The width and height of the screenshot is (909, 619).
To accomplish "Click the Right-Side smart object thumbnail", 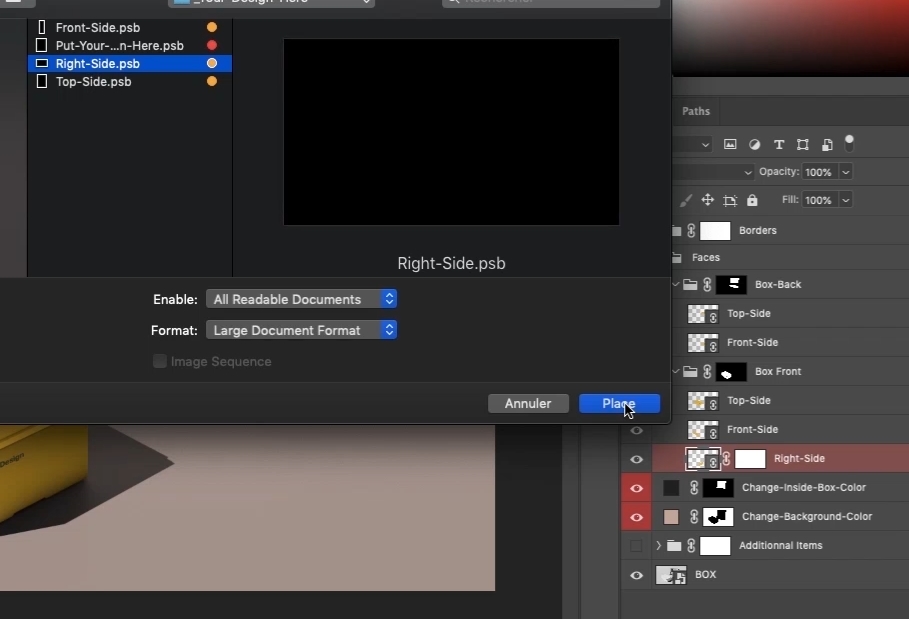I will pos(703,458).
